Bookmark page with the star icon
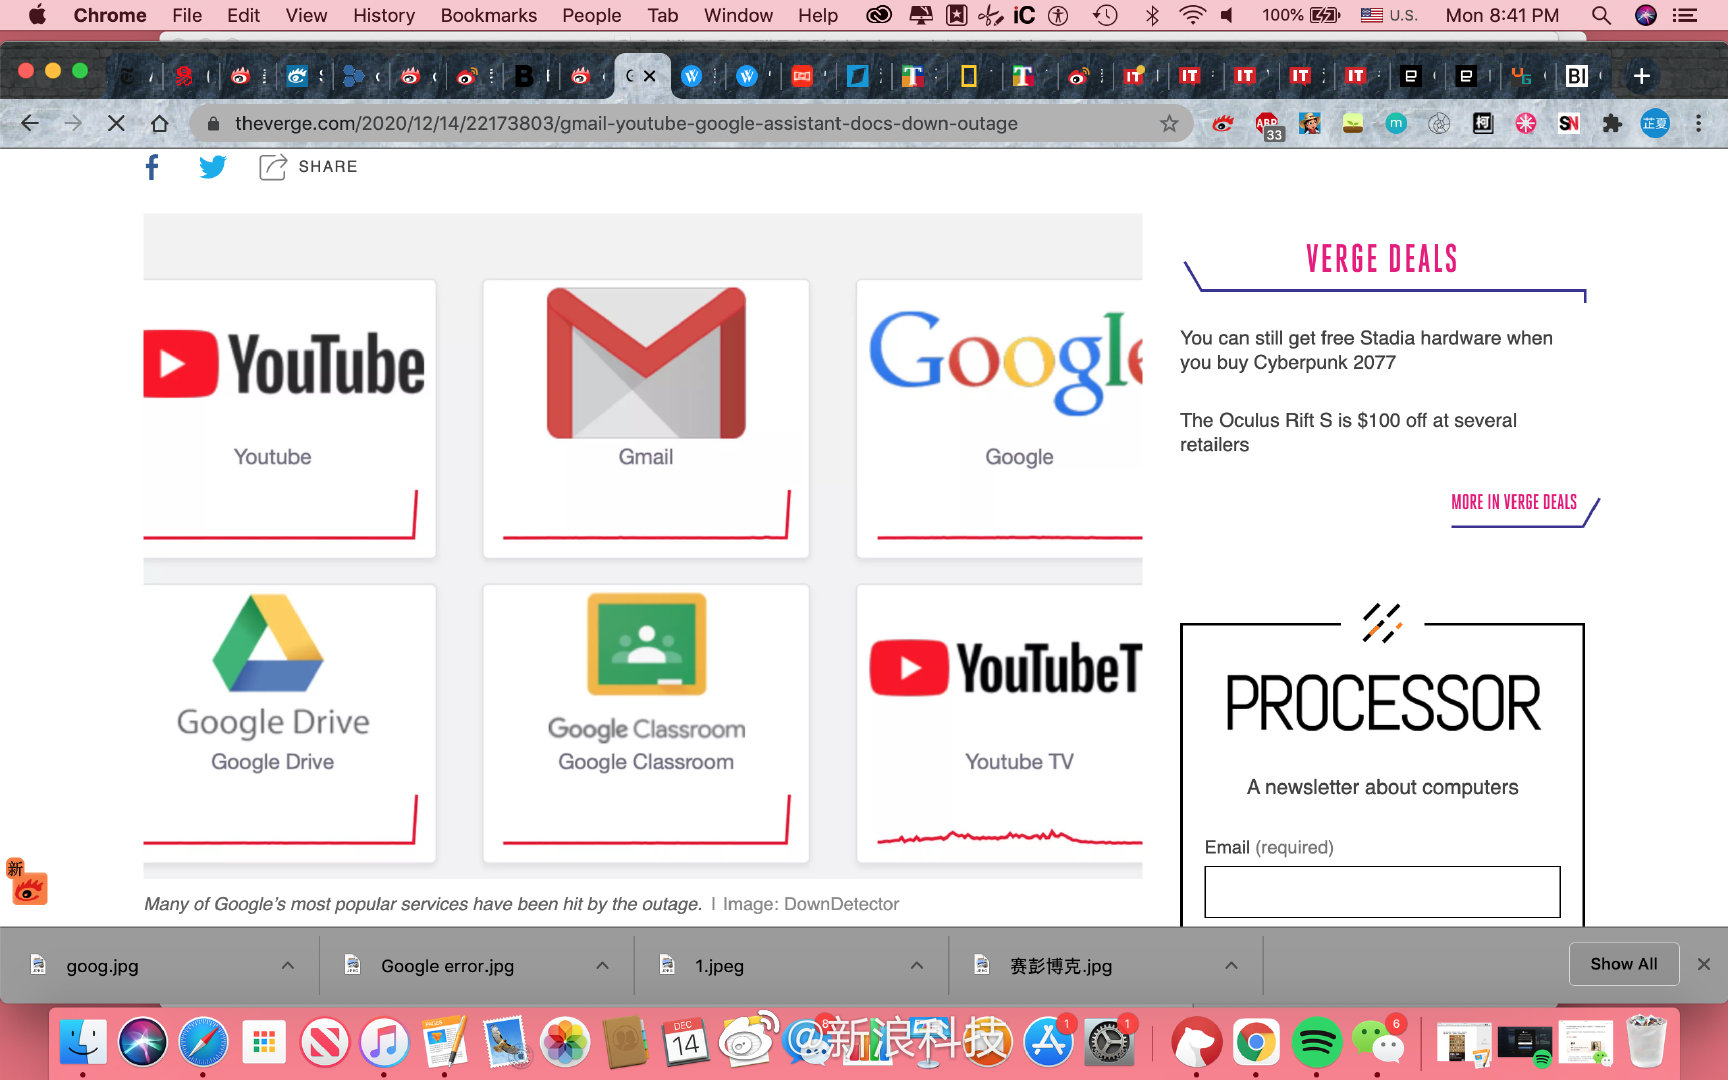 pos(1168,123)
